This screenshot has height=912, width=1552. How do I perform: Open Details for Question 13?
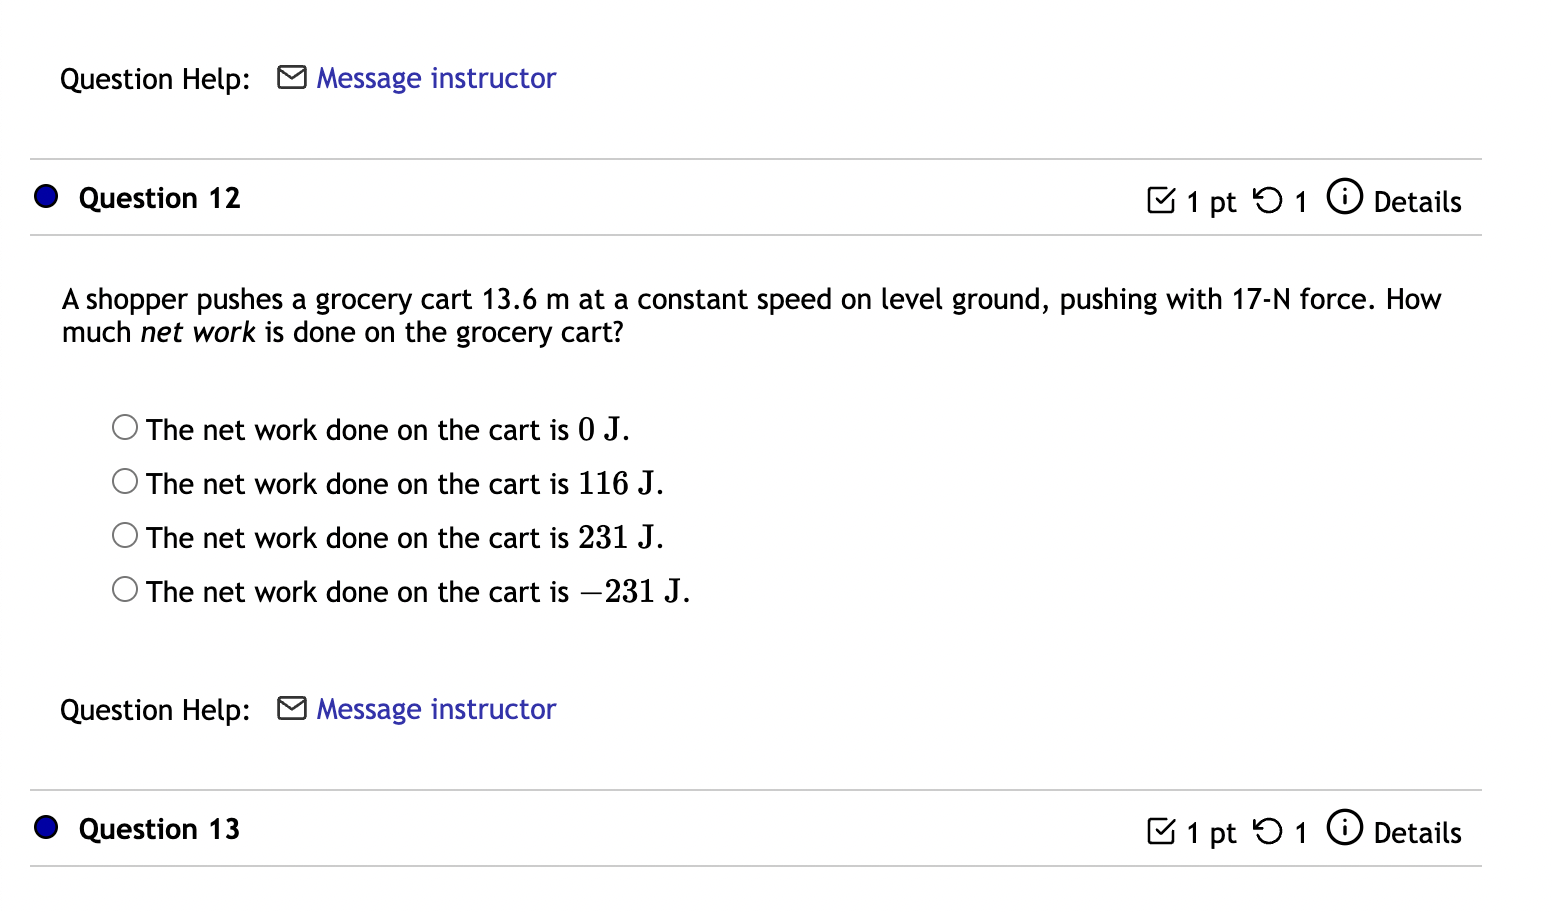tap(1416, 833)
